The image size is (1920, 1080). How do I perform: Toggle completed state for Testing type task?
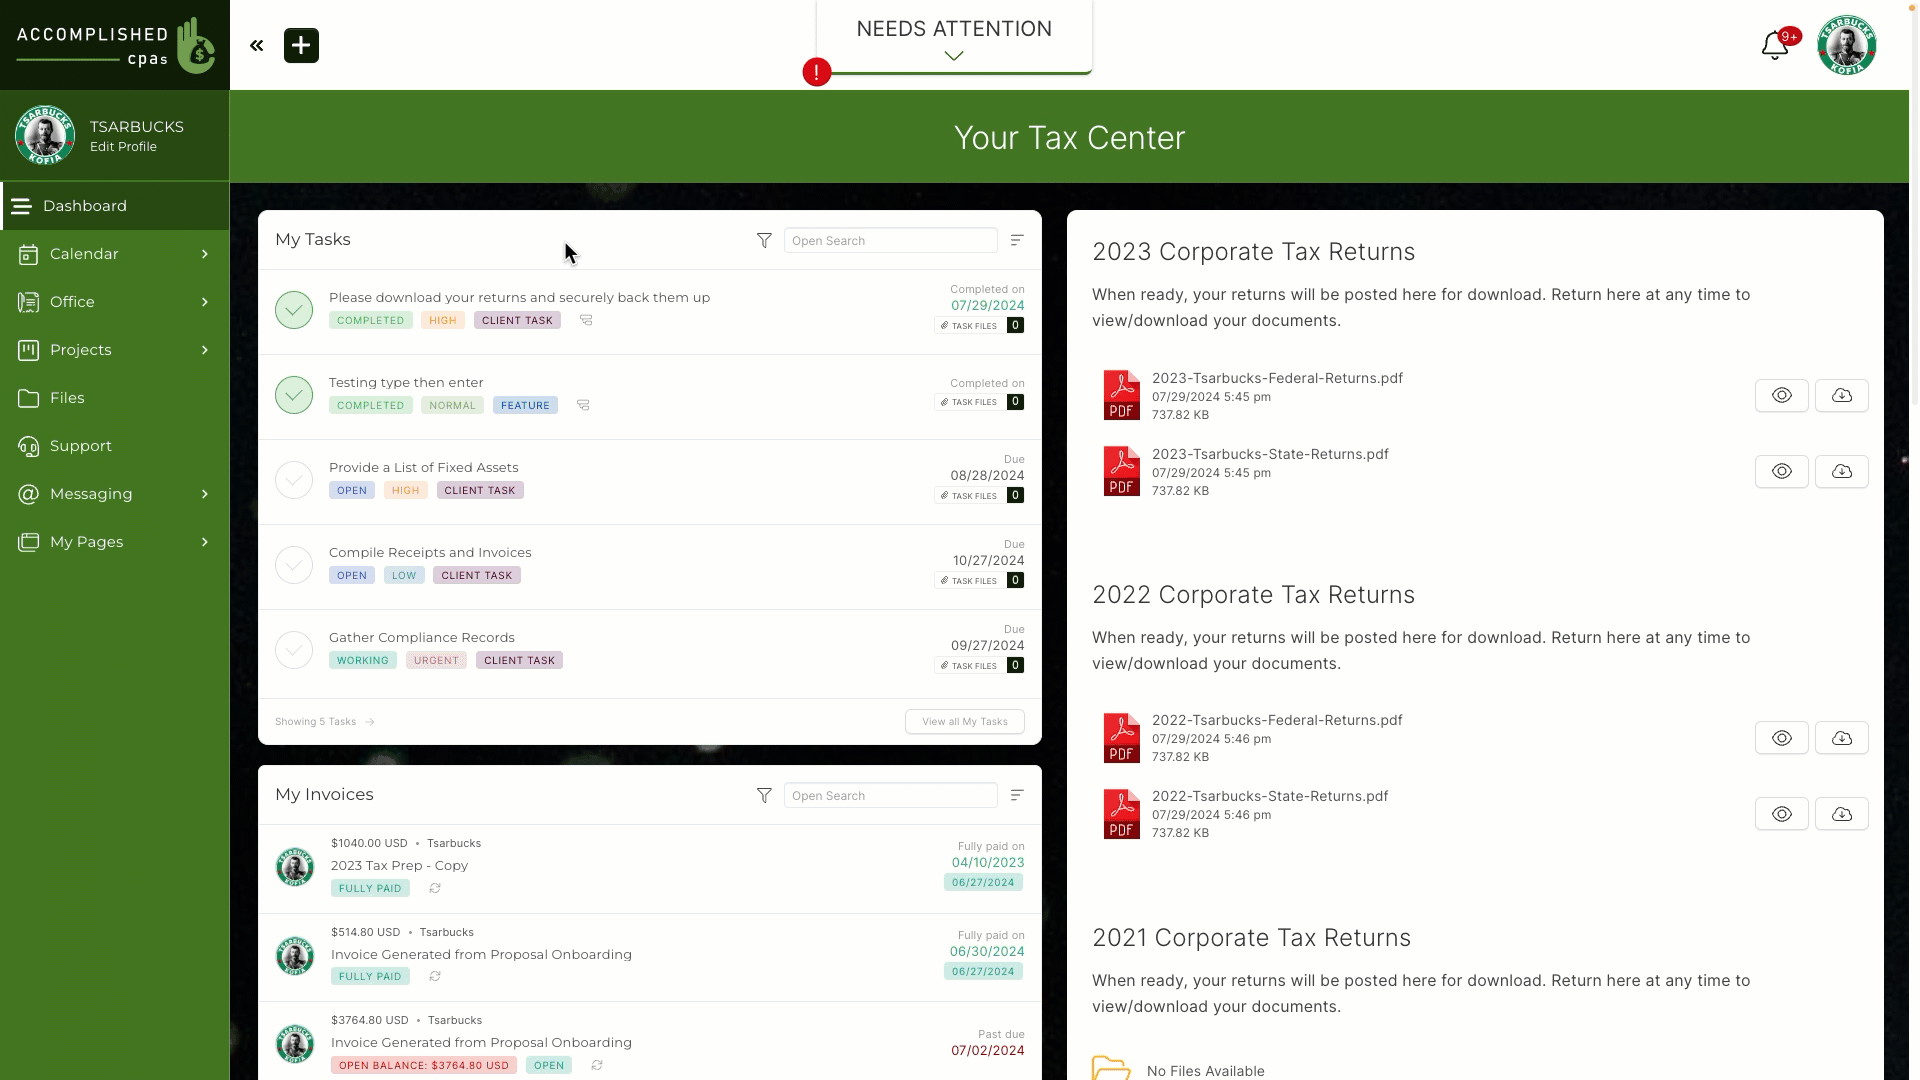coord(294,393)
